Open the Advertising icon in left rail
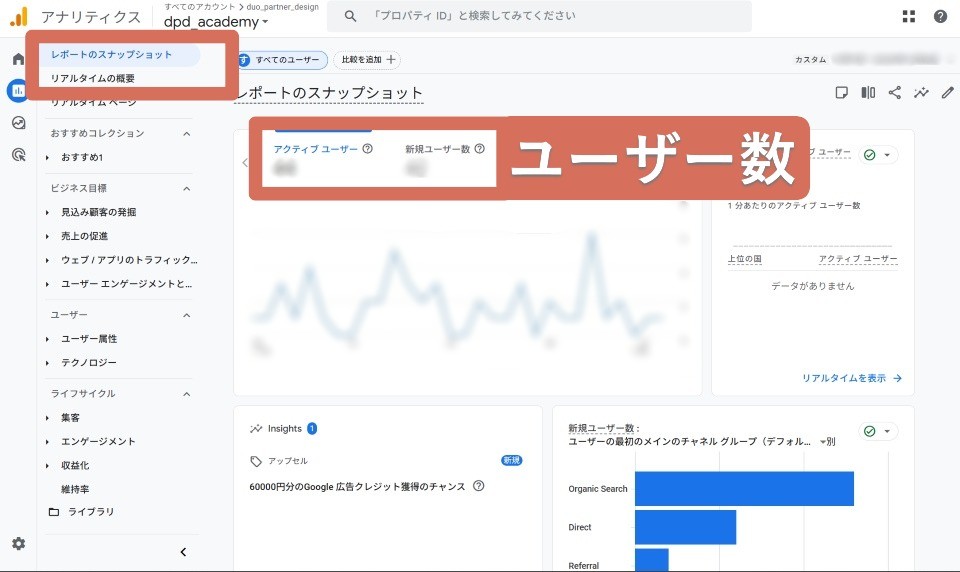960x572 pixels. (x=18, y=155)
